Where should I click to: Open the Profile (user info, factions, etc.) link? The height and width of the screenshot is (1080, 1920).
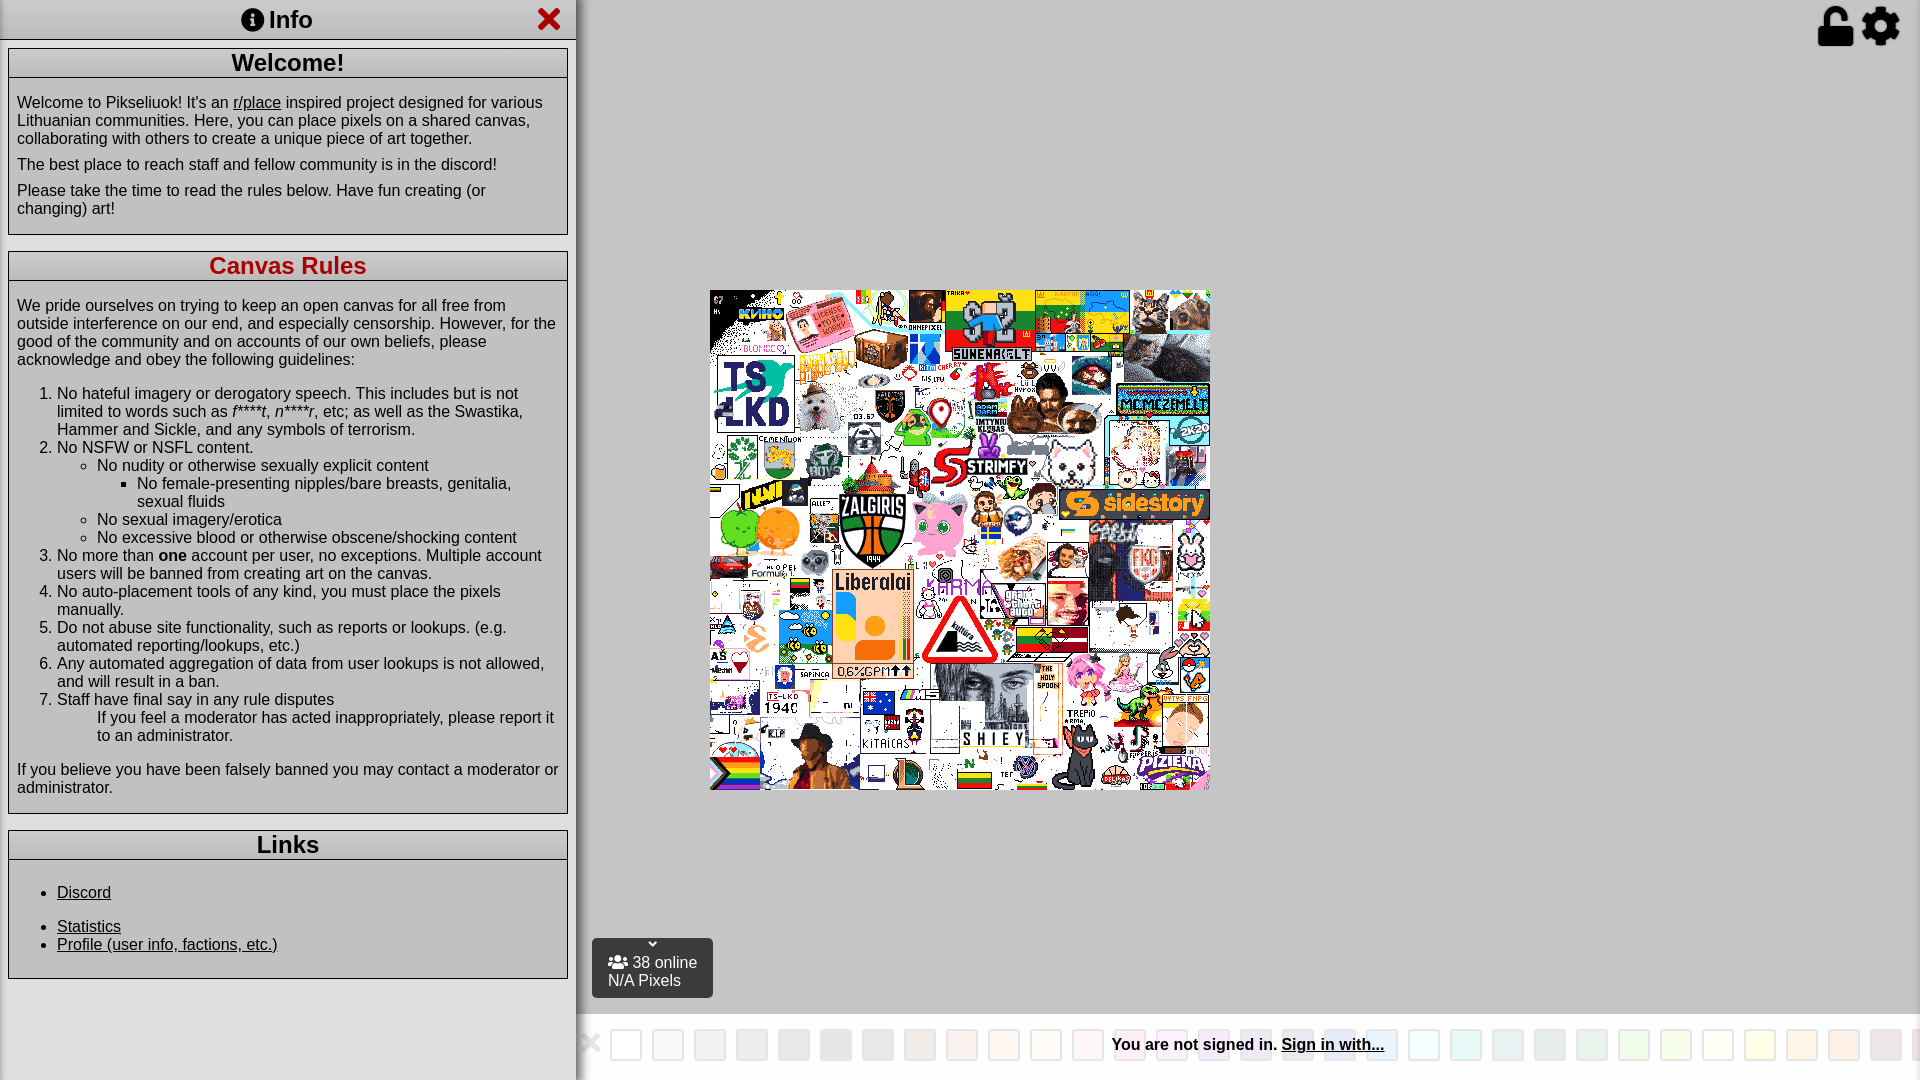point(167,944)
